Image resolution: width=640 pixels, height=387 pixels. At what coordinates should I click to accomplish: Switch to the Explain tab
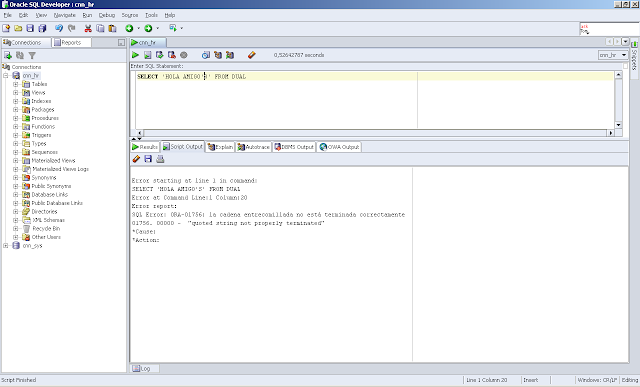pyautogui.click(x=220, y=147)
